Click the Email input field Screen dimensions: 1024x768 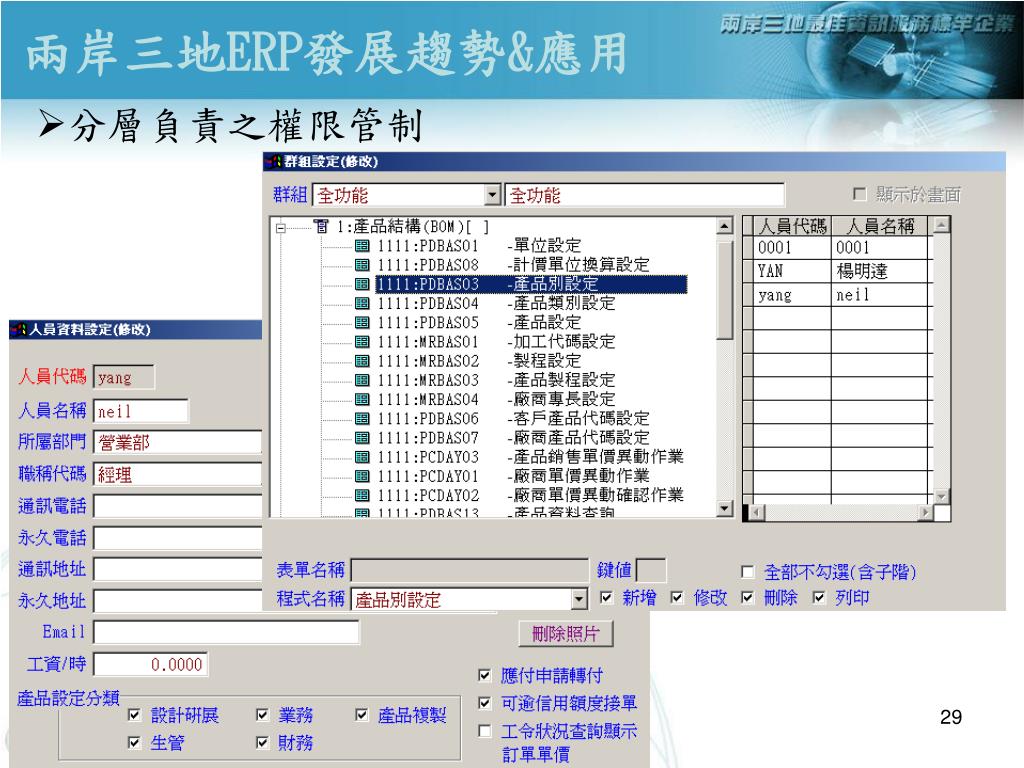[x=226, y=632]
